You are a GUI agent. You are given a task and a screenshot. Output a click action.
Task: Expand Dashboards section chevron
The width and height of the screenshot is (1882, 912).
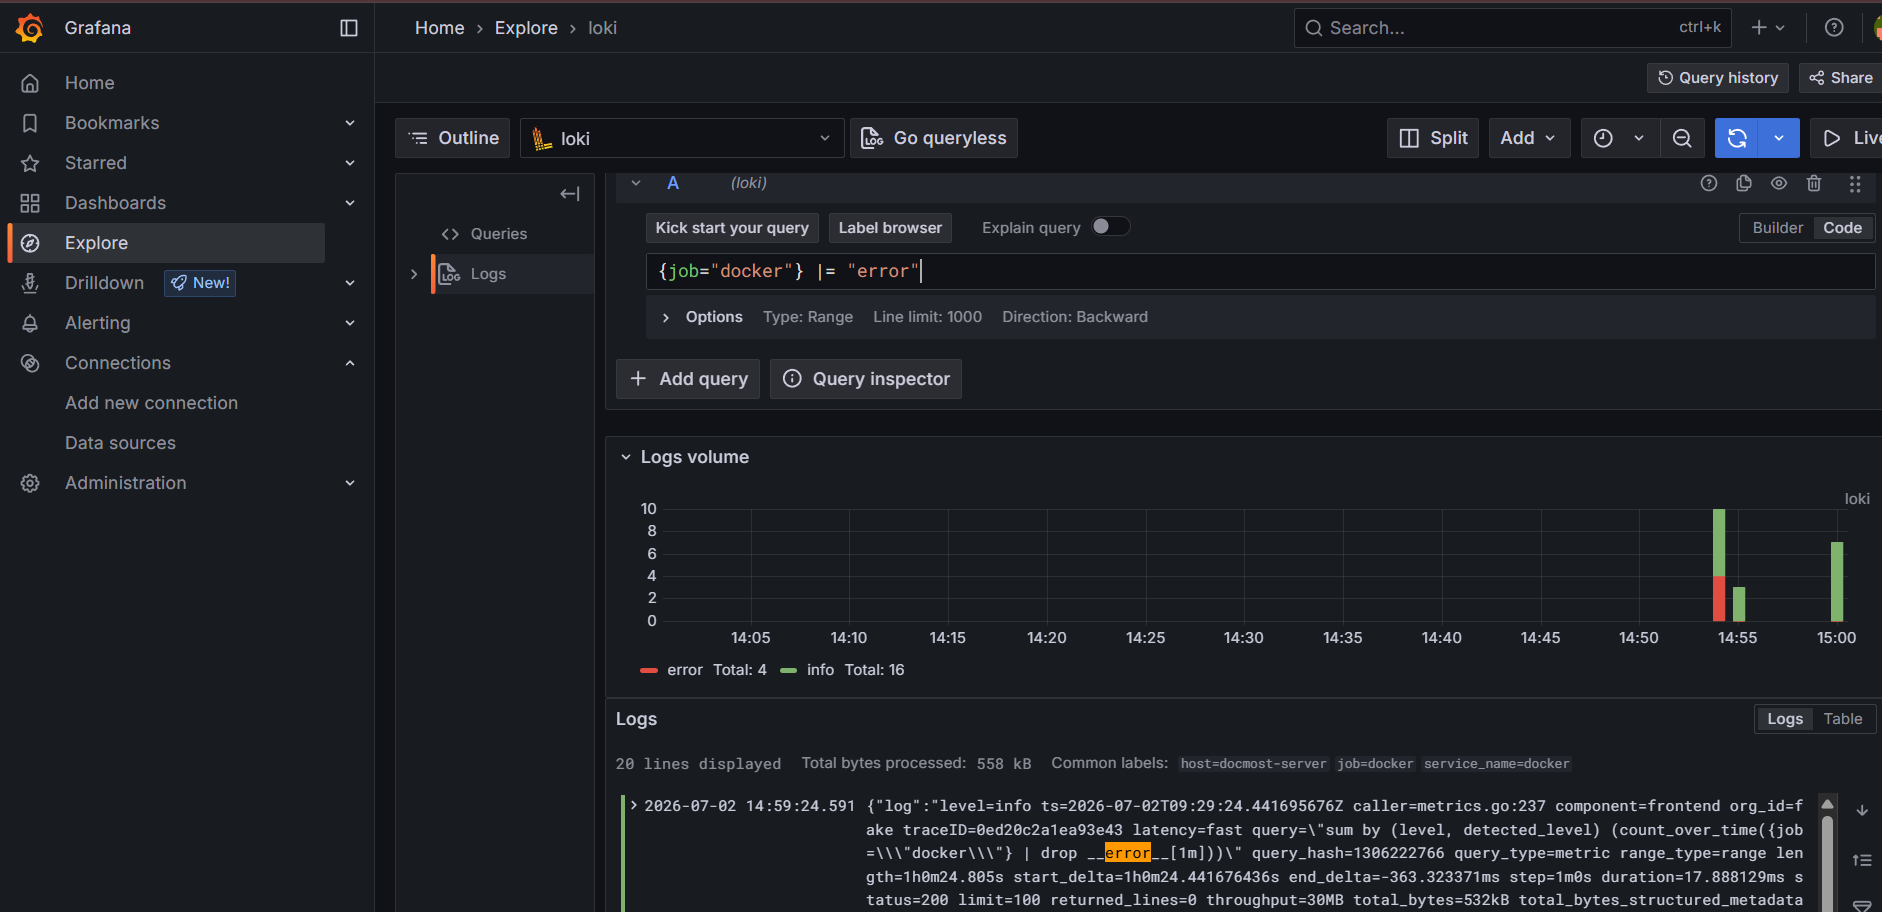(x=350, y=203)
